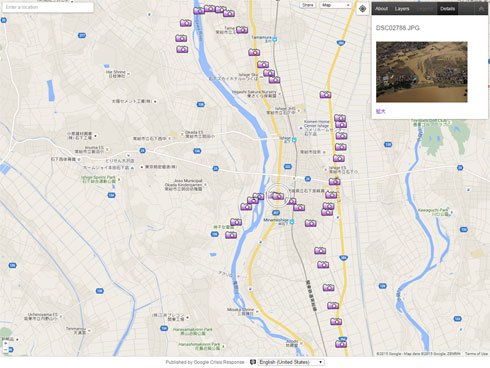
Task: Open the English (United States) language dropdown
Action: (291, 362)
